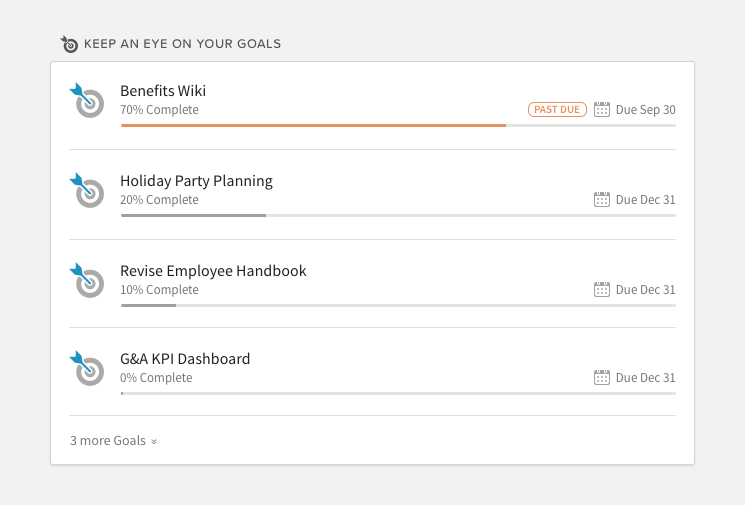Click the Holiday Party Planning target icon
The width and height of the screenshot is (745, 505).
(x=87, y=191)
